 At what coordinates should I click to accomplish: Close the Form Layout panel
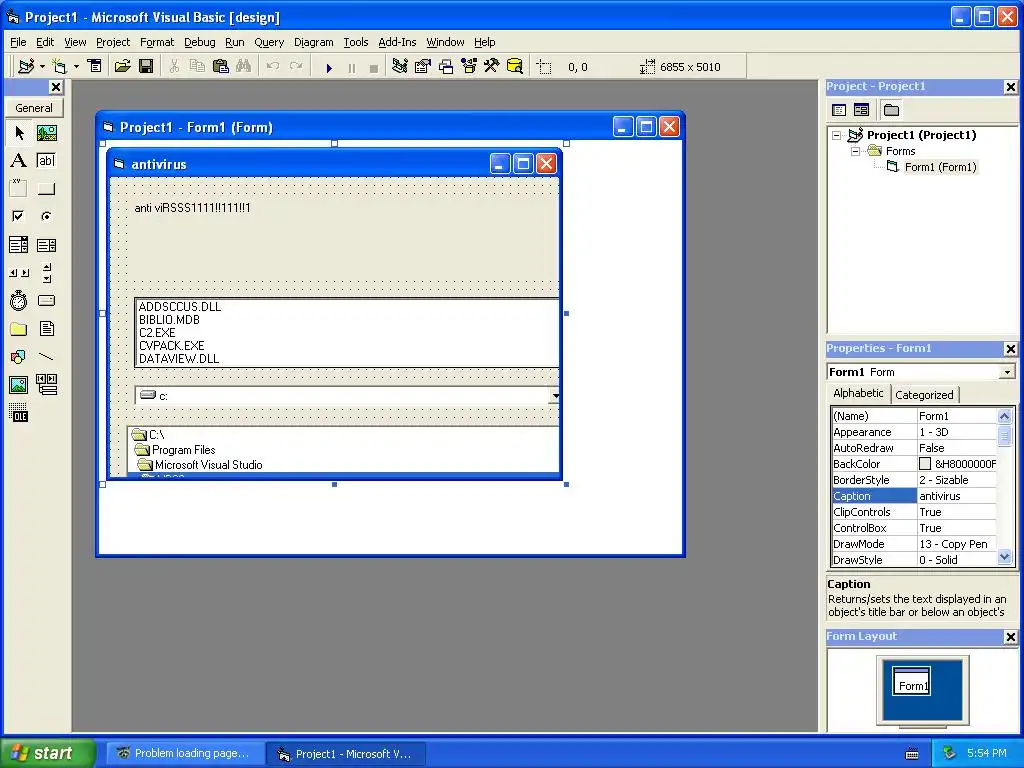1010,637
